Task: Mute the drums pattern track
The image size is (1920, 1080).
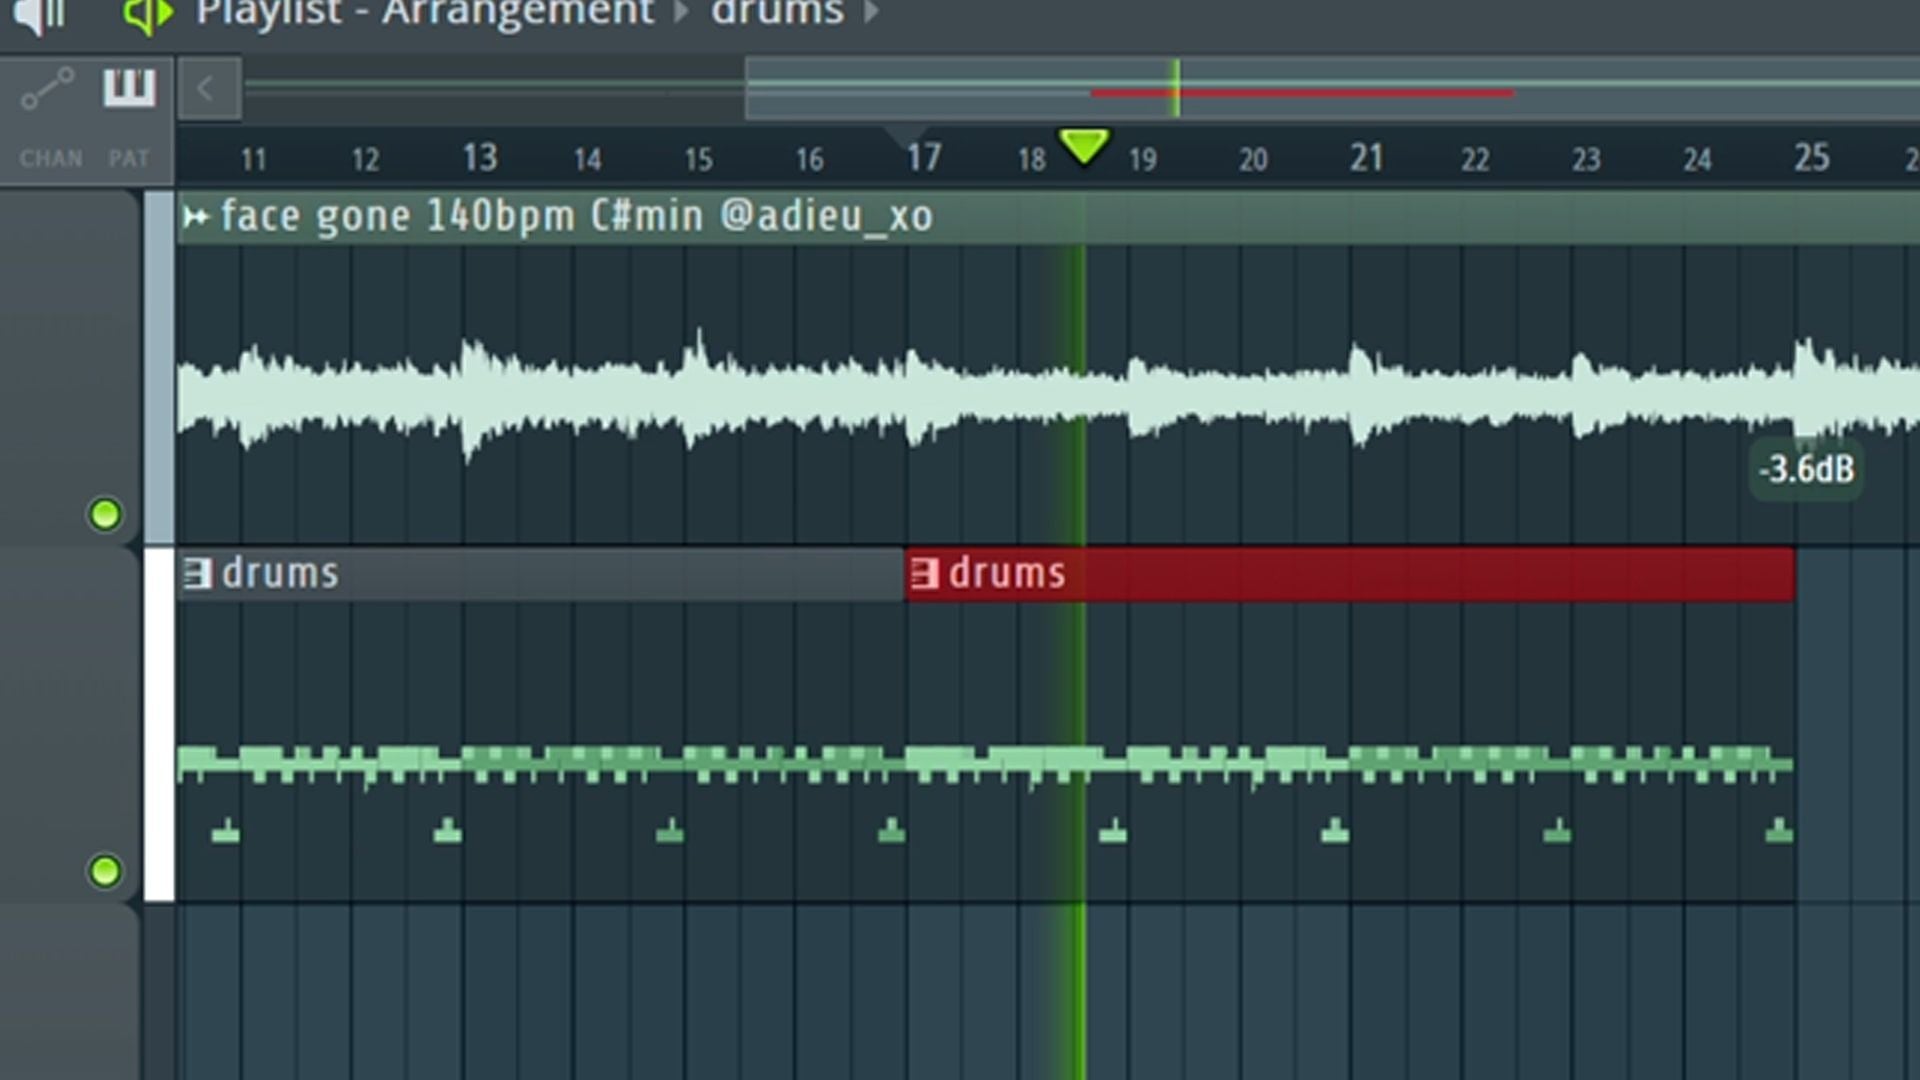Action: click(105, 871)
